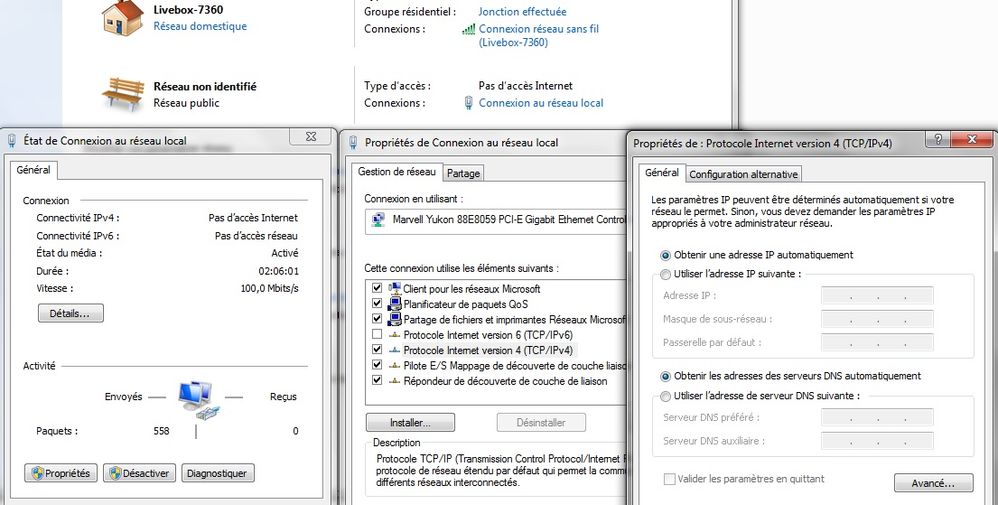Image resolution: width=998 pixels, height=505 pixels.
Task: Click the Client pour les réseaux Microsoft icon
Action: (x=395, y=288)
